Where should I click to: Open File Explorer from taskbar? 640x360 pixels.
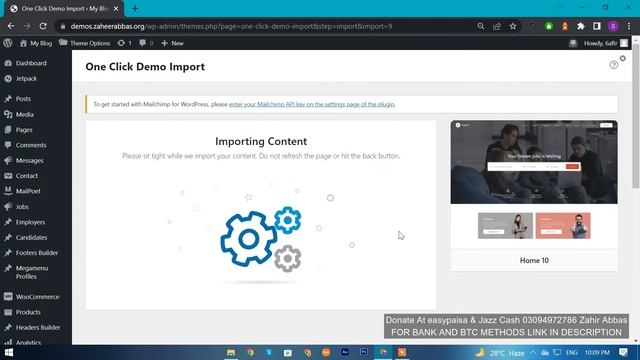[231, 353]
